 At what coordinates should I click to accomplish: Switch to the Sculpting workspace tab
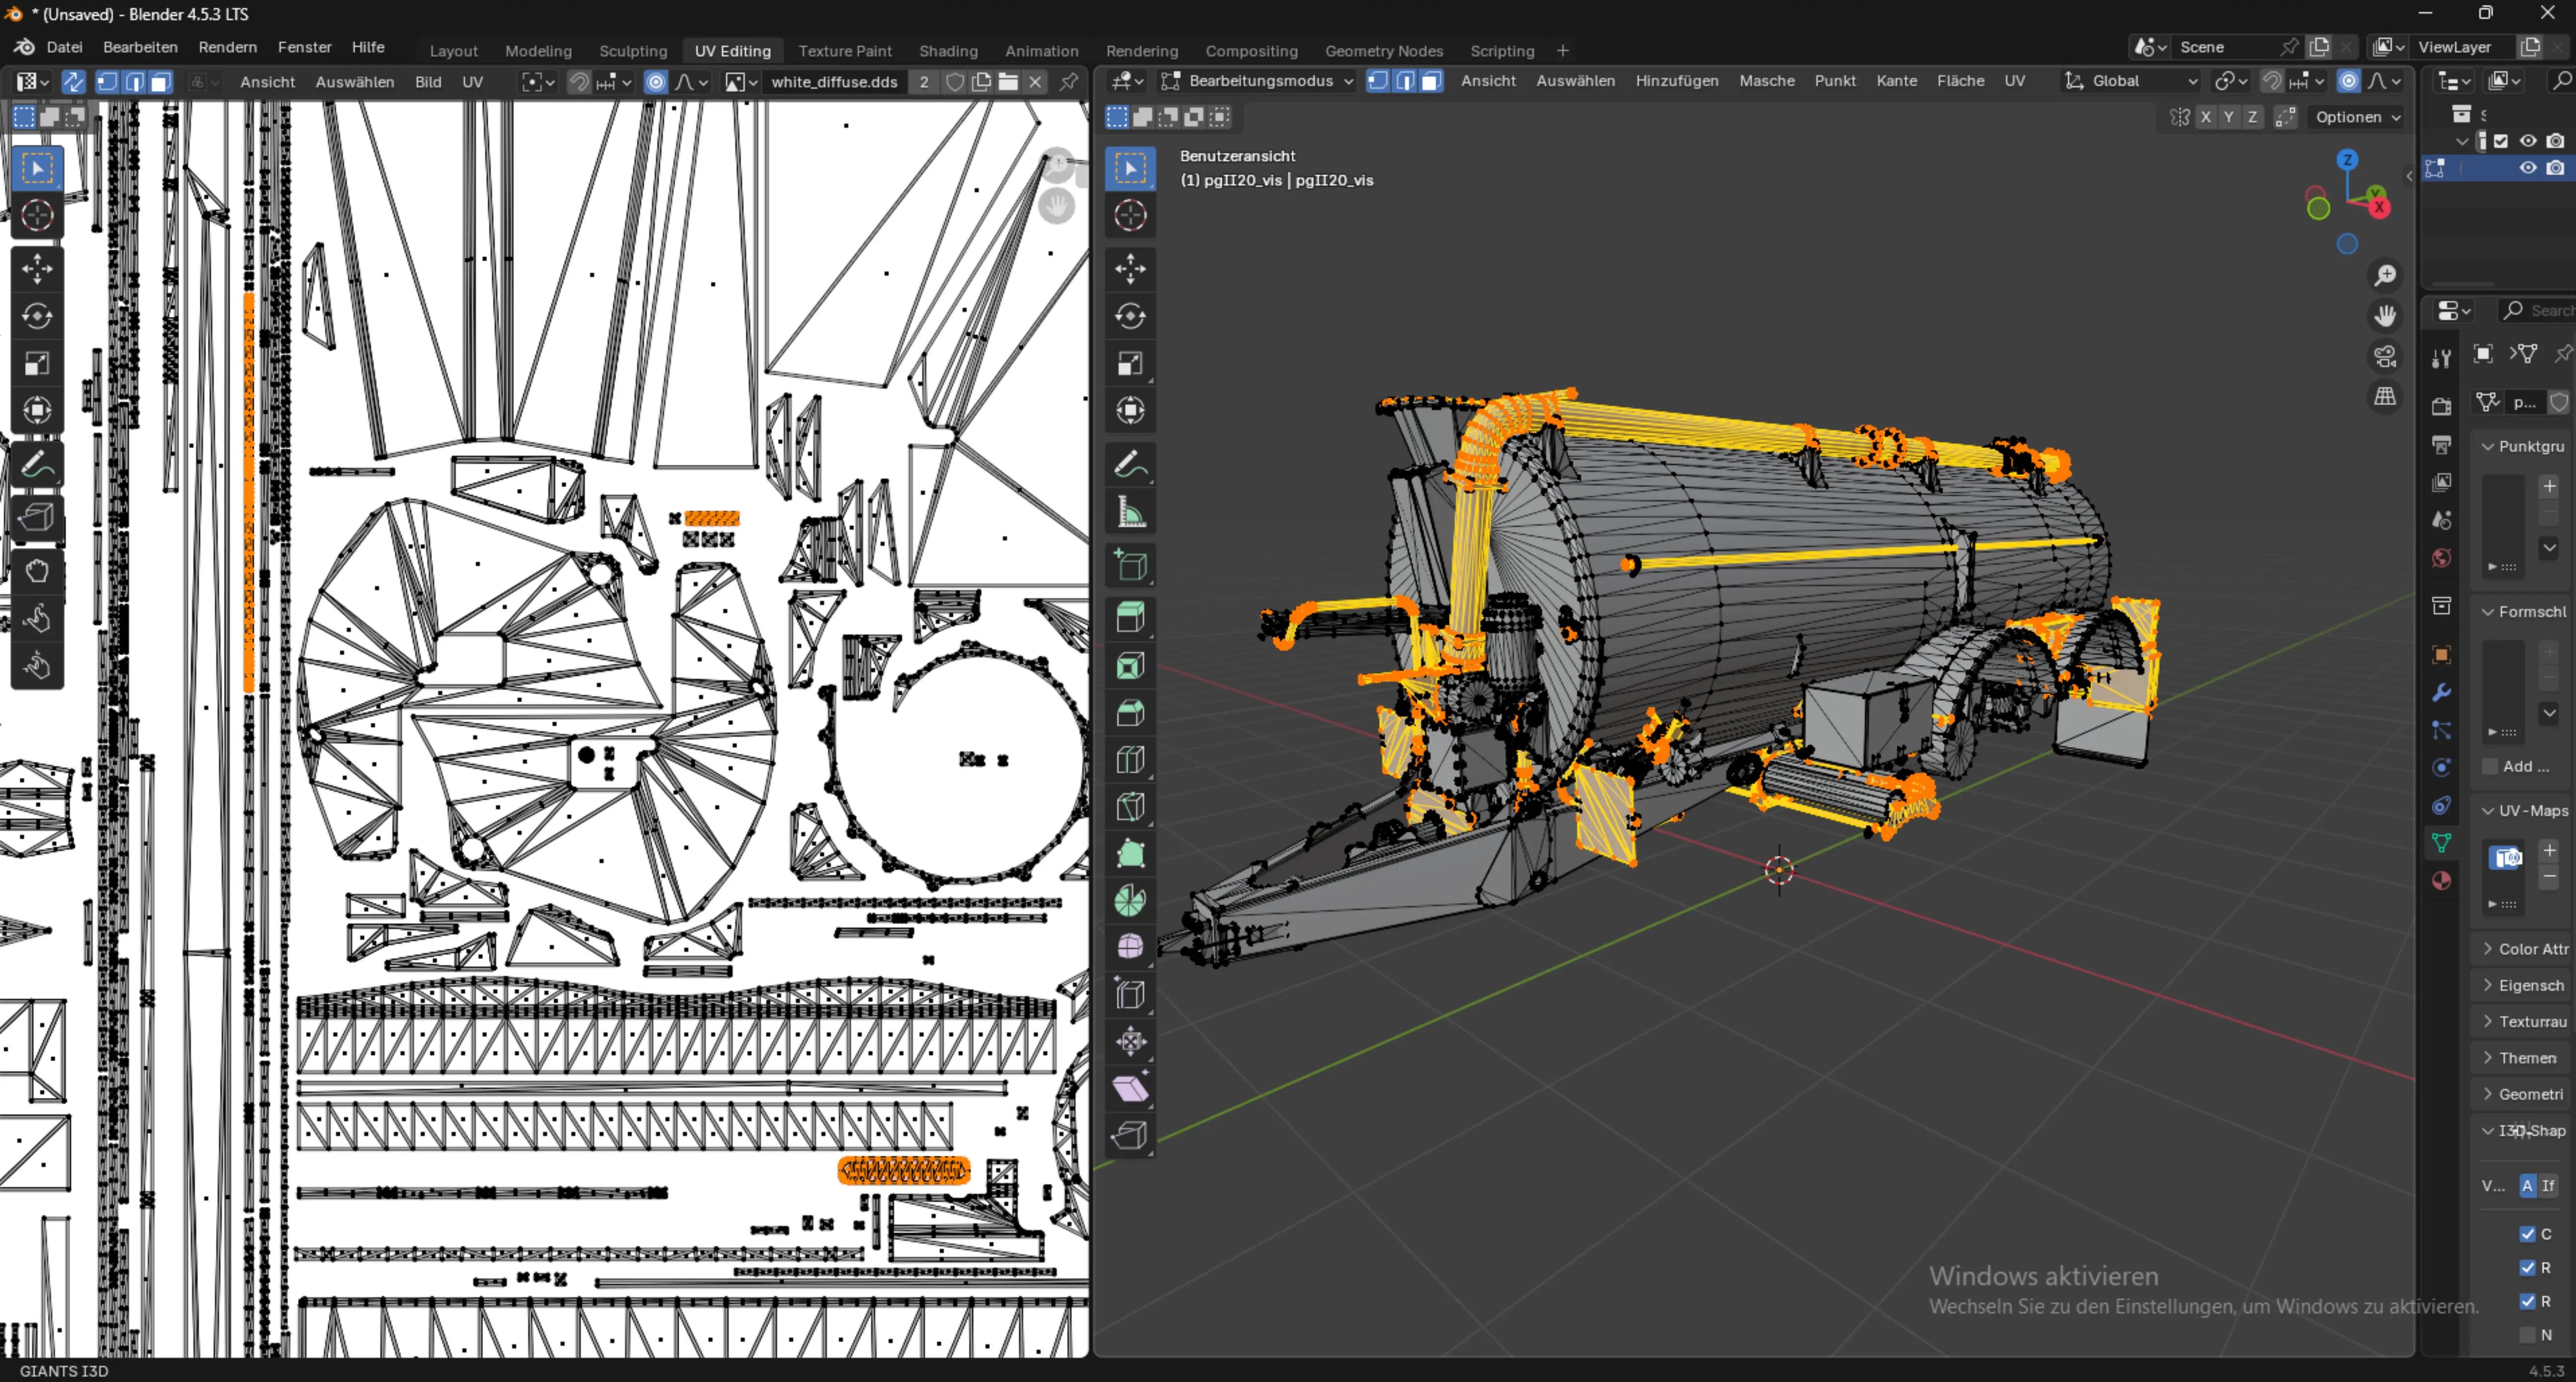coord(633,51)
